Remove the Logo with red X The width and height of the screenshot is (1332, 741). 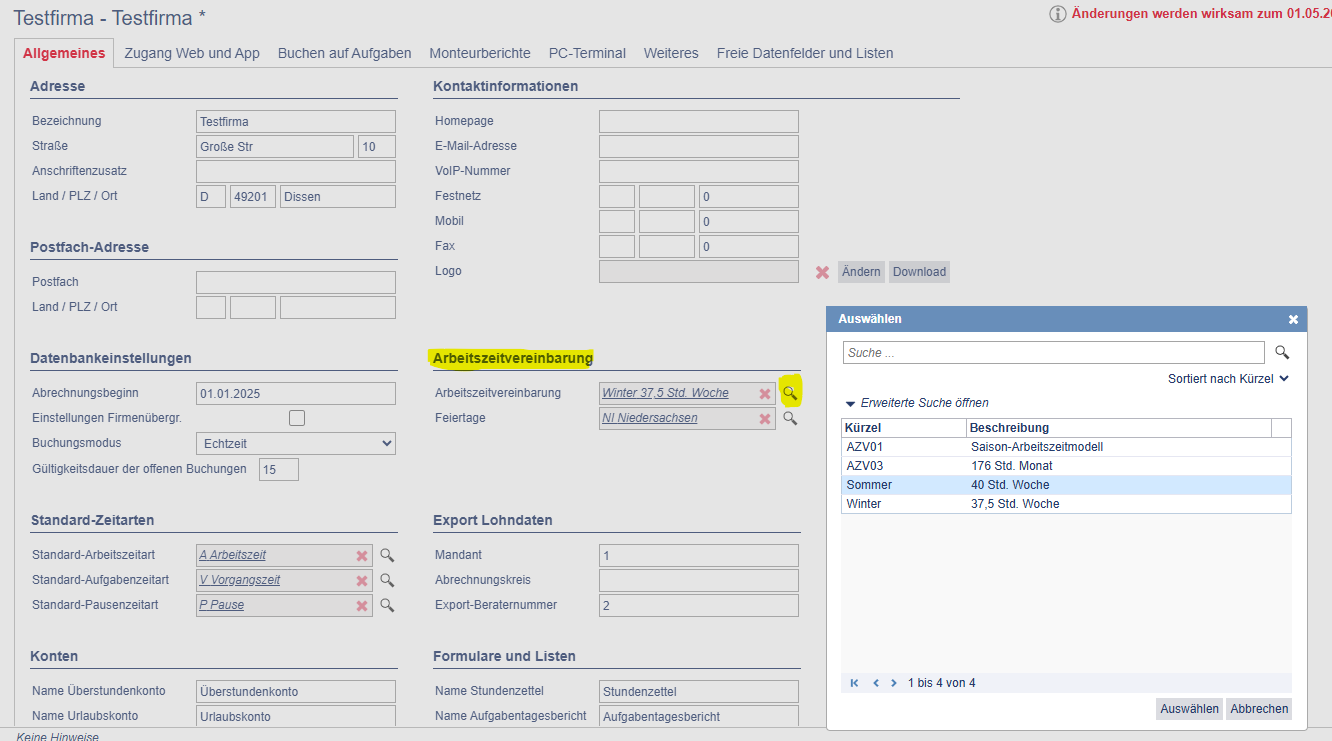coord(822,272)
